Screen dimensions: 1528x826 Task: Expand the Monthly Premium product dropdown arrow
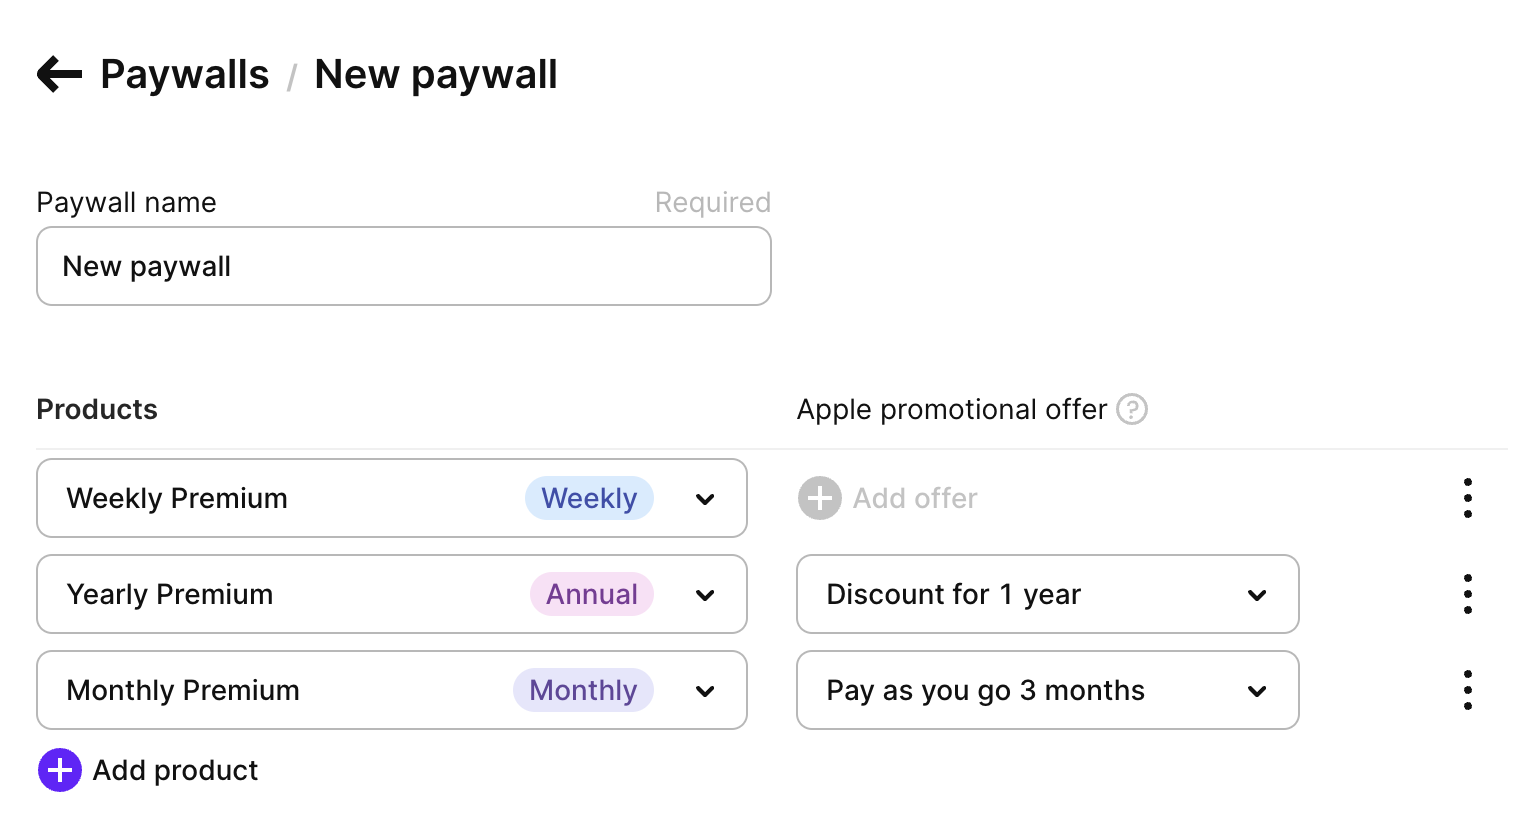(x=705, y=691)
